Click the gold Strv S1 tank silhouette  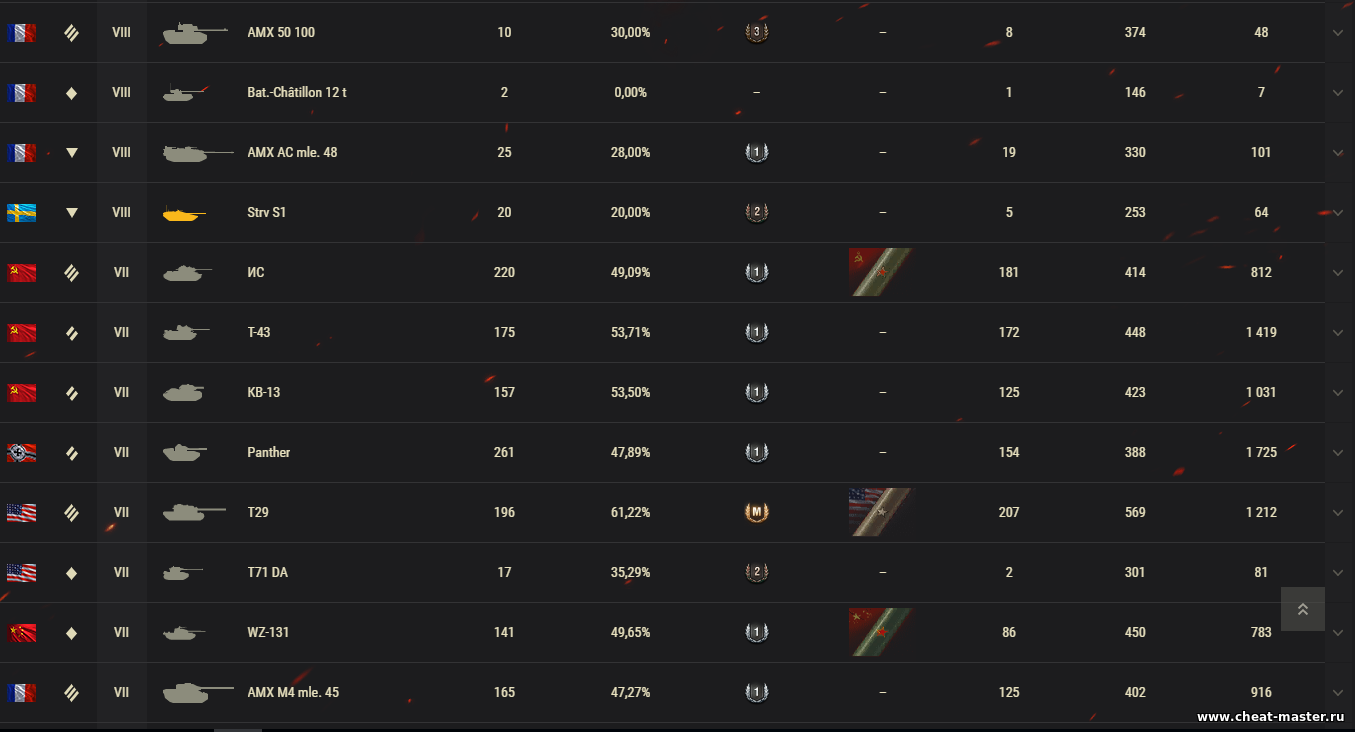coord(184,213)
